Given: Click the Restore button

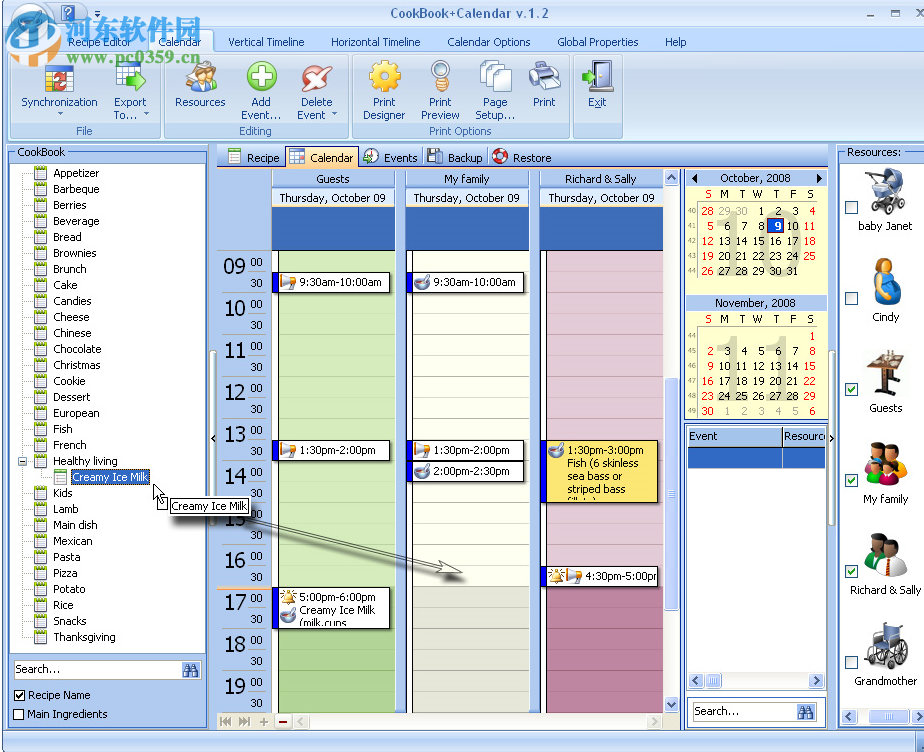Looking at the screenshot, I should 522,157.
